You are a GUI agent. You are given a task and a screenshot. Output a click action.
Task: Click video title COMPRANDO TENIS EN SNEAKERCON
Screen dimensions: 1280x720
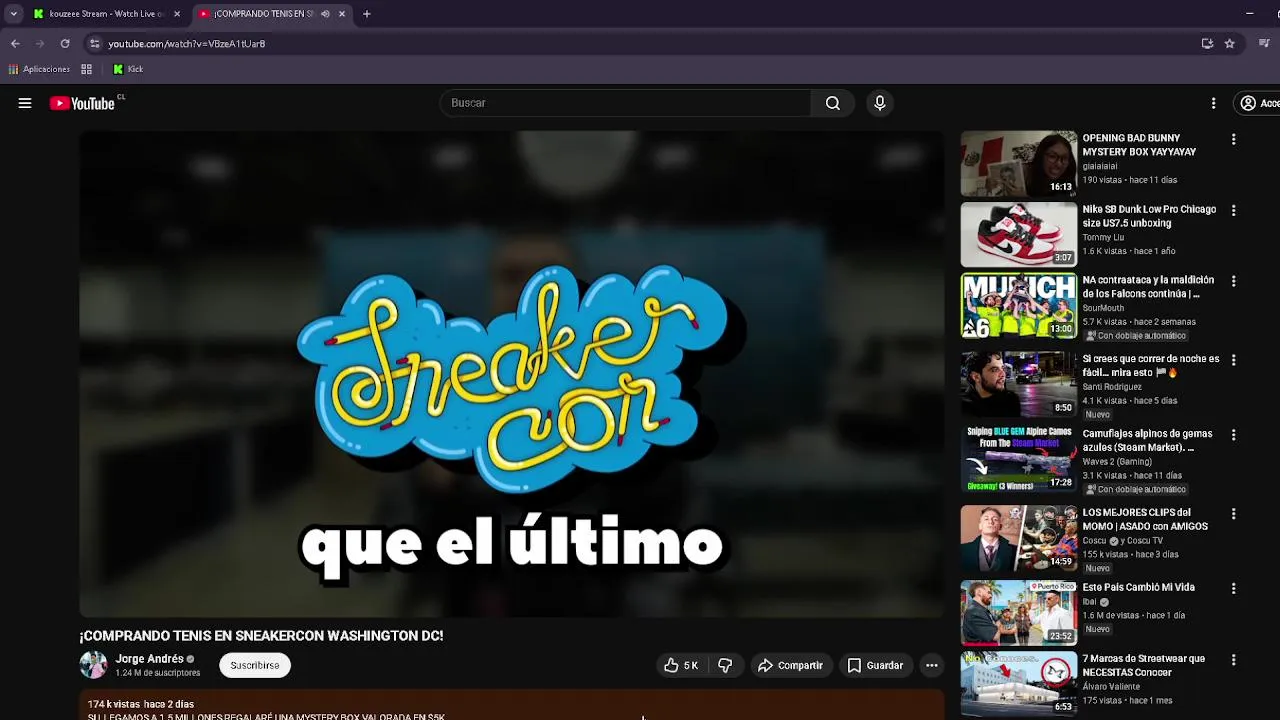pyautogui.click(x=261, y=636)
